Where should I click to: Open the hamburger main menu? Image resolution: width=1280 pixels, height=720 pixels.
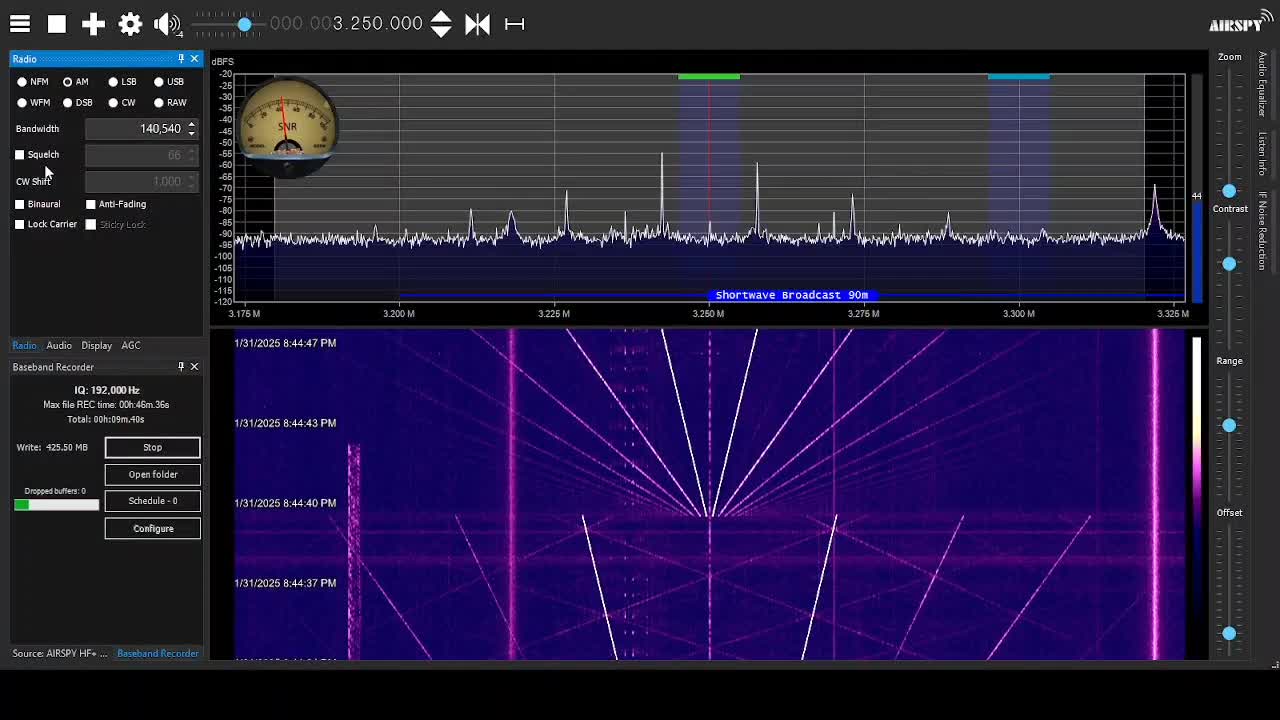[20, 24]
